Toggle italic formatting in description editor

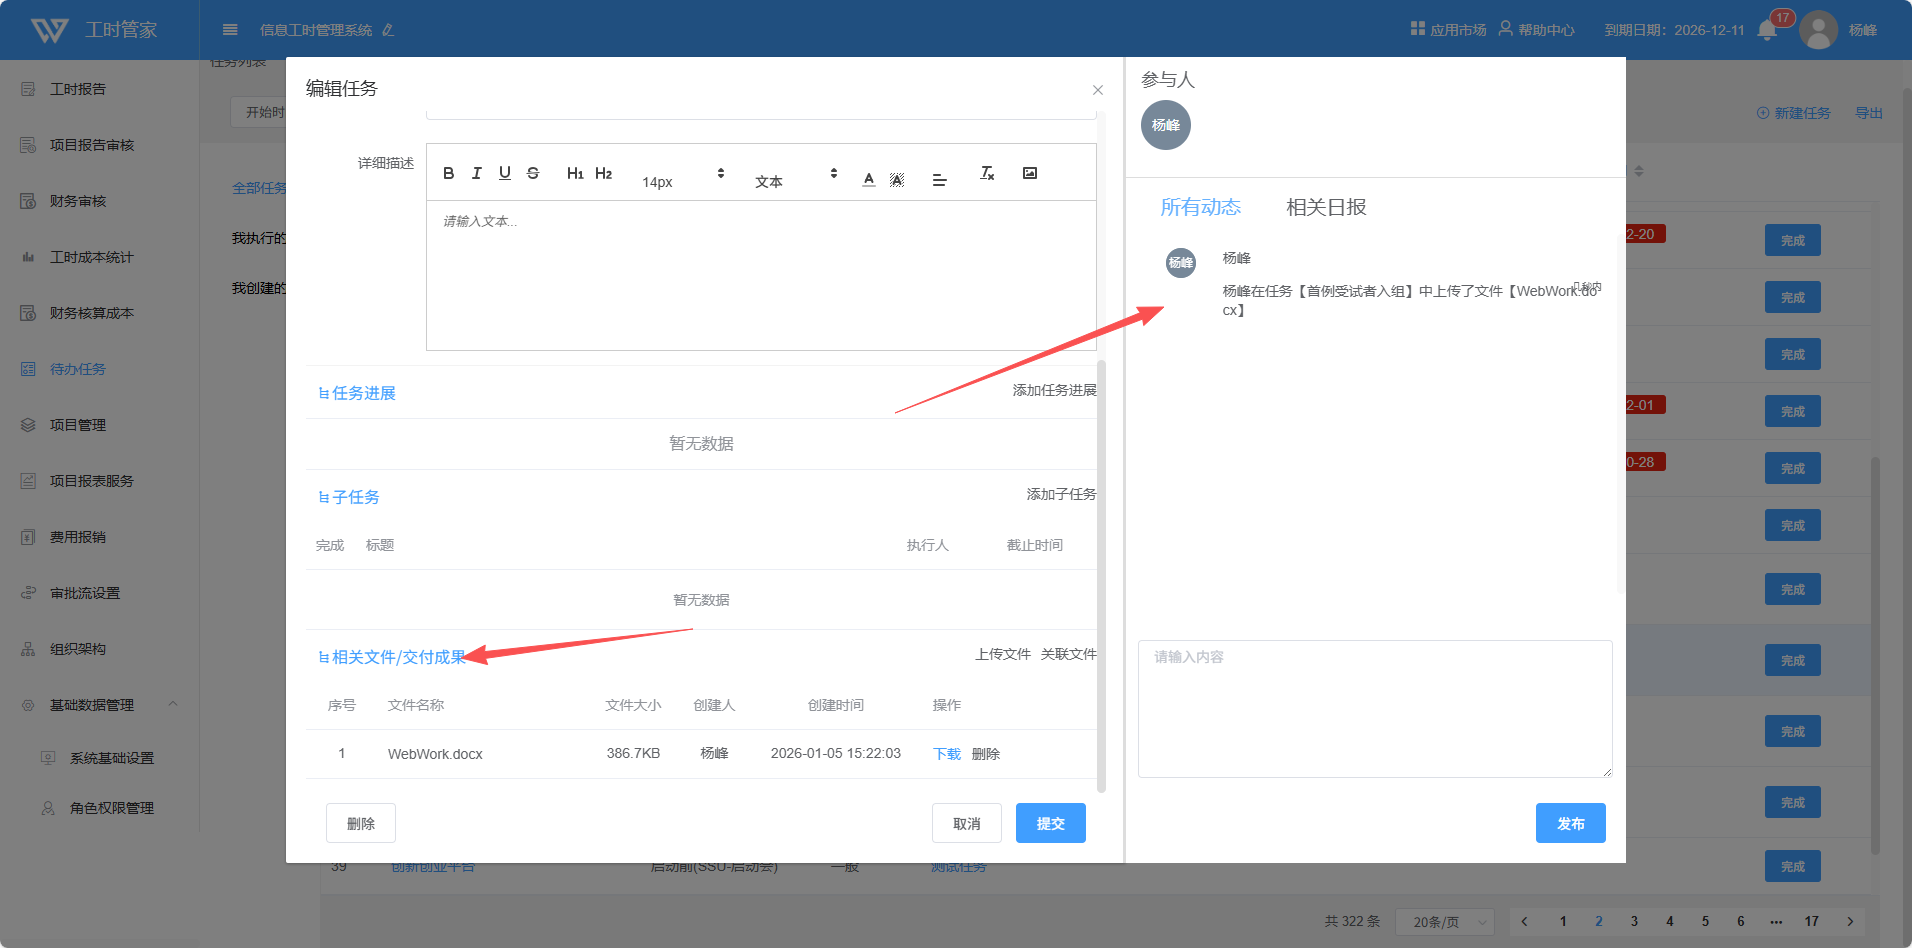477,174
